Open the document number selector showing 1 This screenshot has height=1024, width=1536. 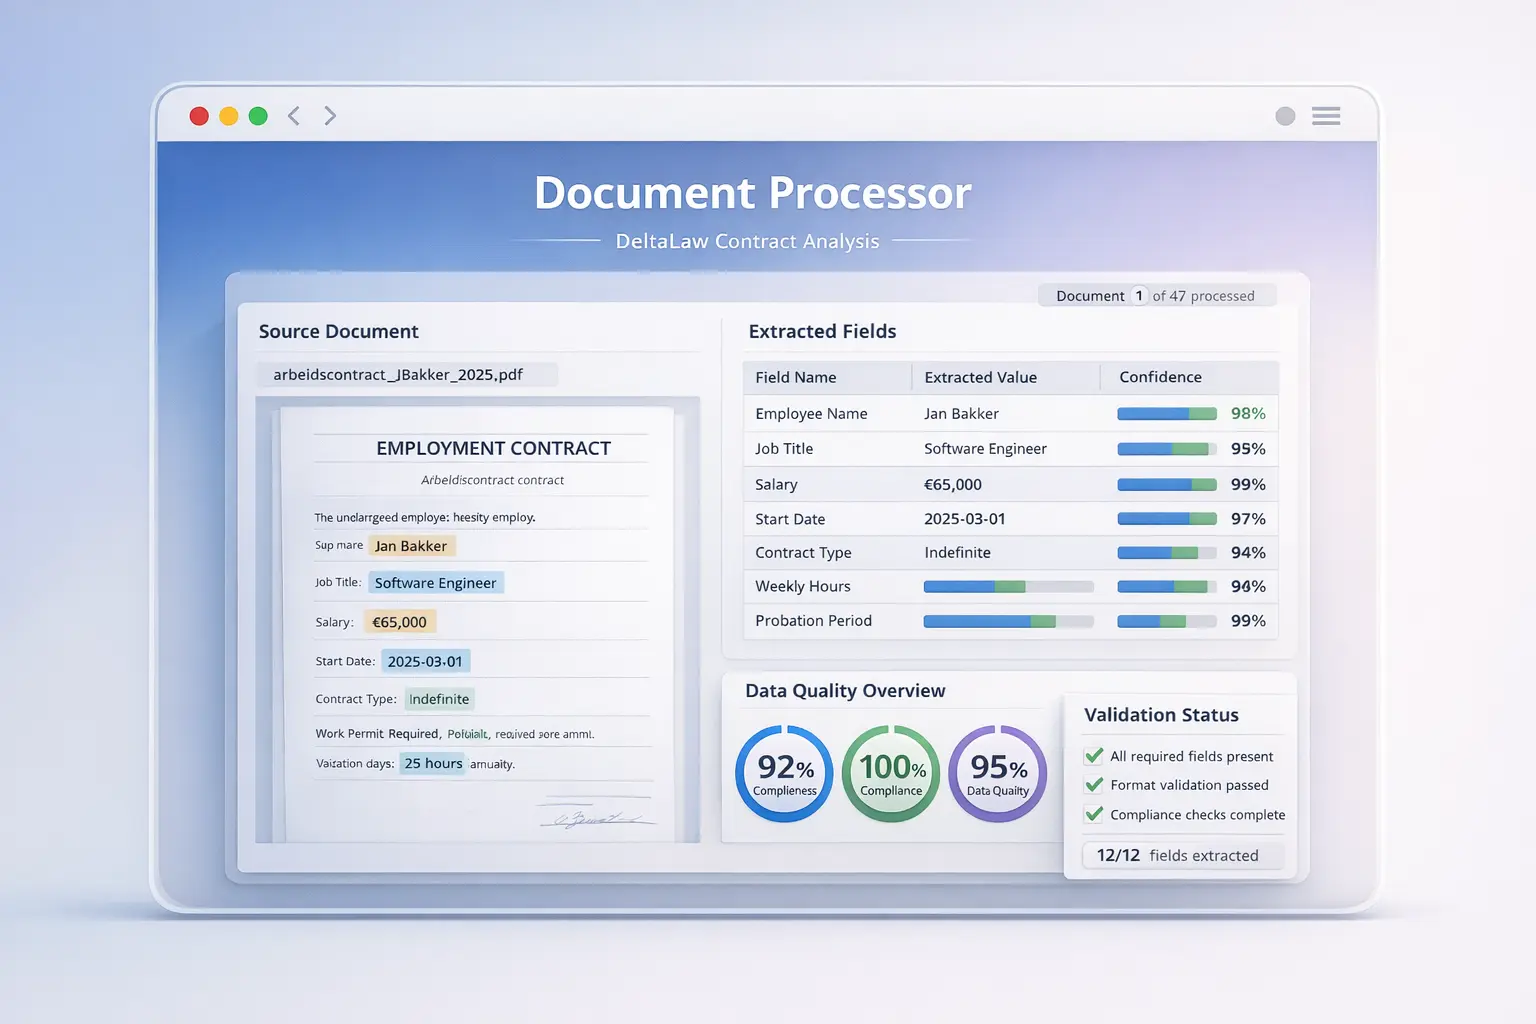click(x=1138, y=296)
